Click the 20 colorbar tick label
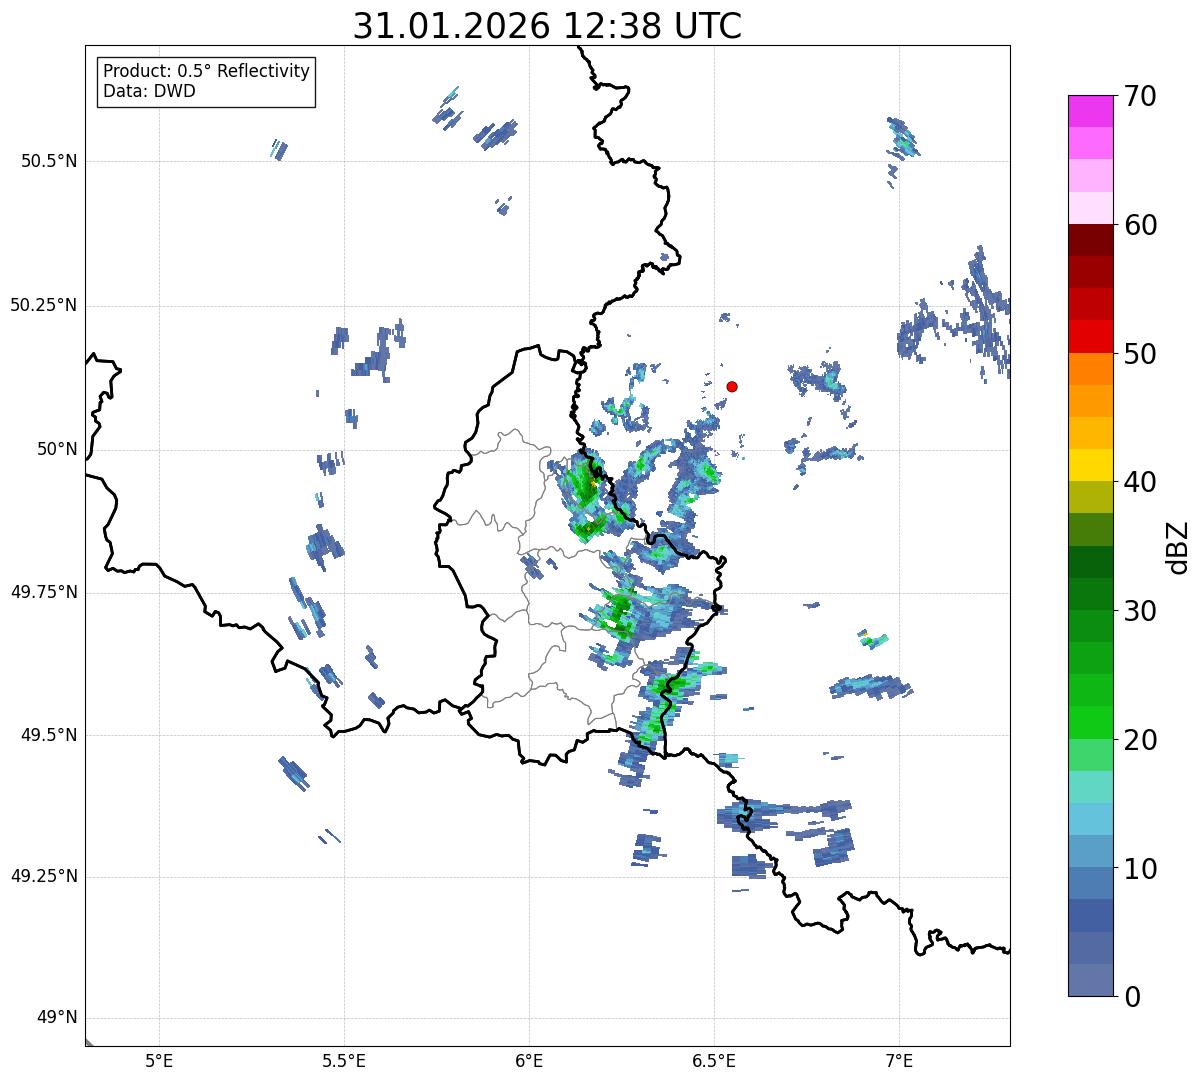Screen dimensions: 1202x1081 1140,740
